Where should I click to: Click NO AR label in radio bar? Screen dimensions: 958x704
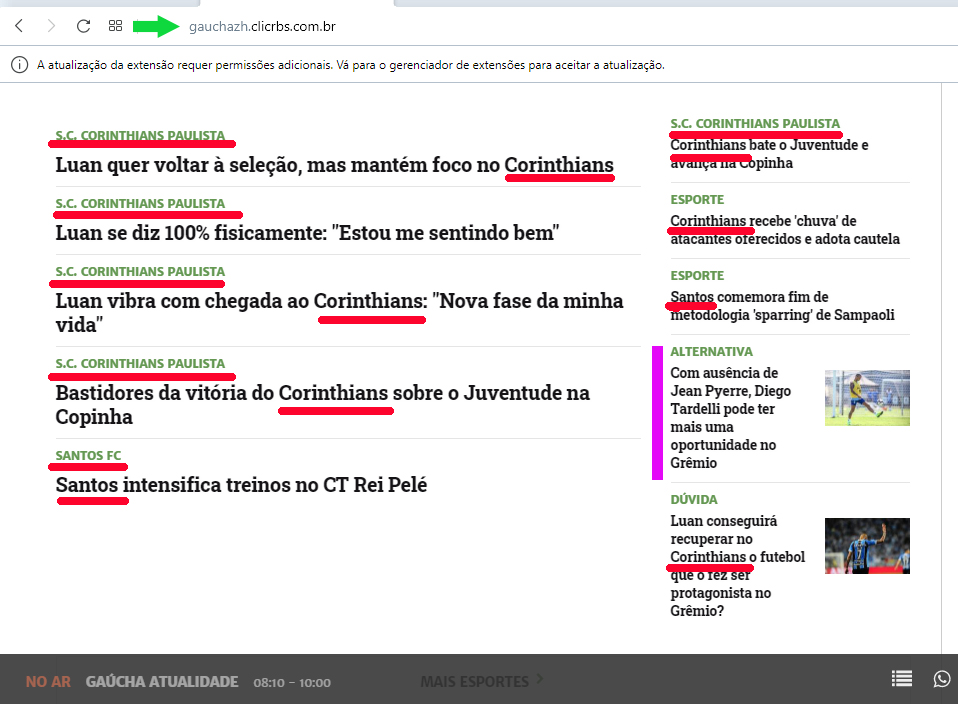[x=48, y=681]
